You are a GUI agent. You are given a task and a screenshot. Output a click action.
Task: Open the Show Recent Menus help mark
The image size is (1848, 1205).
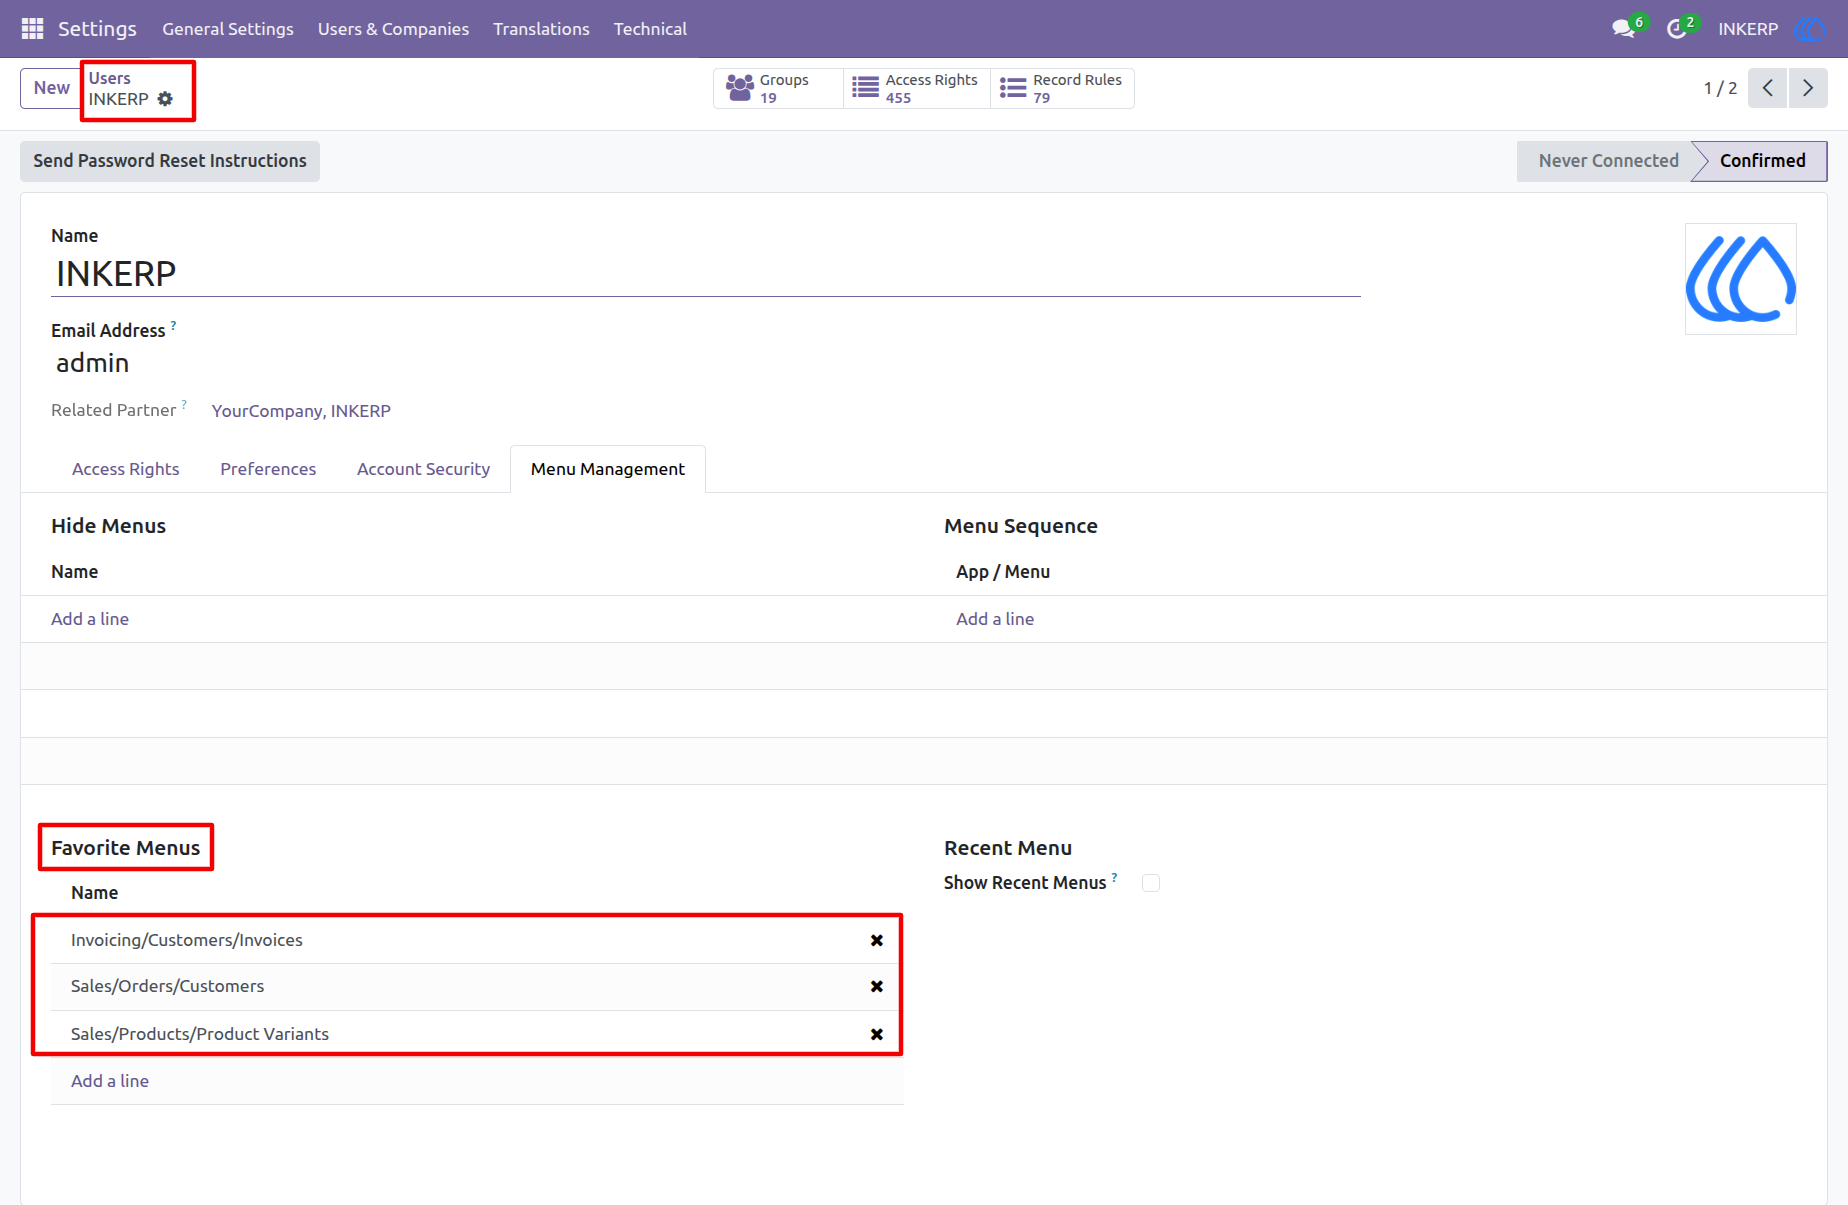[1115, 878]
